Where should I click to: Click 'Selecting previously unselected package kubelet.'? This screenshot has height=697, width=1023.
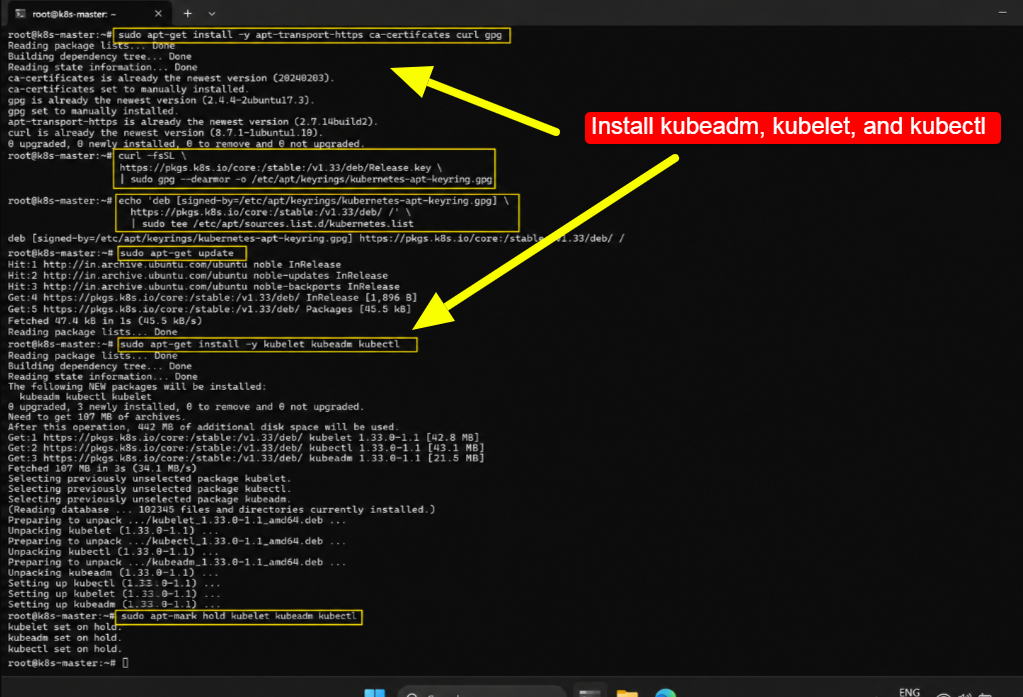(149, 478)
